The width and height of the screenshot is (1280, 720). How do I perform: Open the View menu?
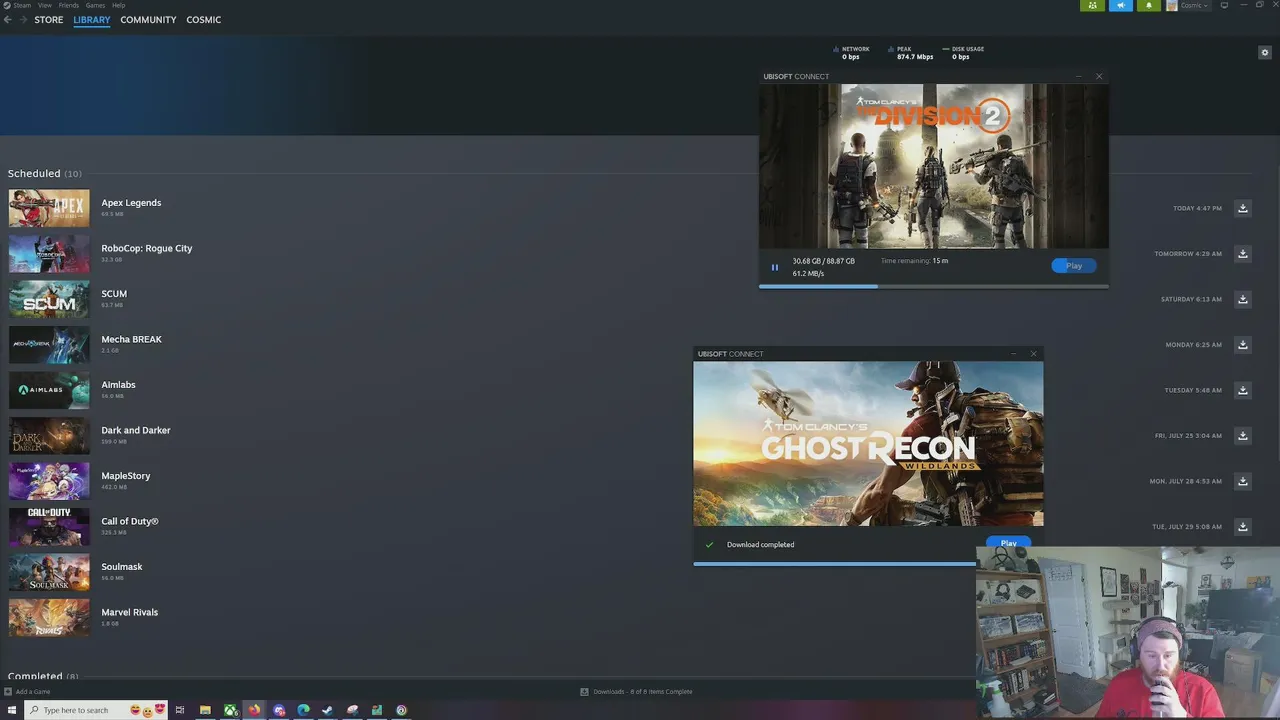click(45, 5)
